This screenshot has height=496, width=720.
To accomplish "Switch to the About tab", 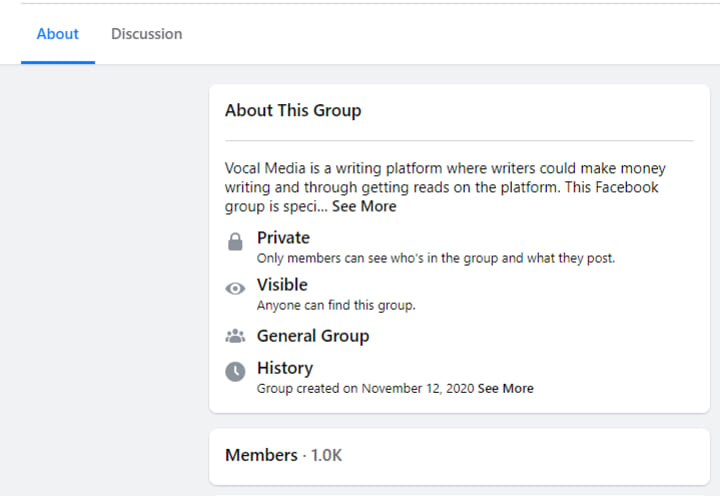I will click(57, 34).
